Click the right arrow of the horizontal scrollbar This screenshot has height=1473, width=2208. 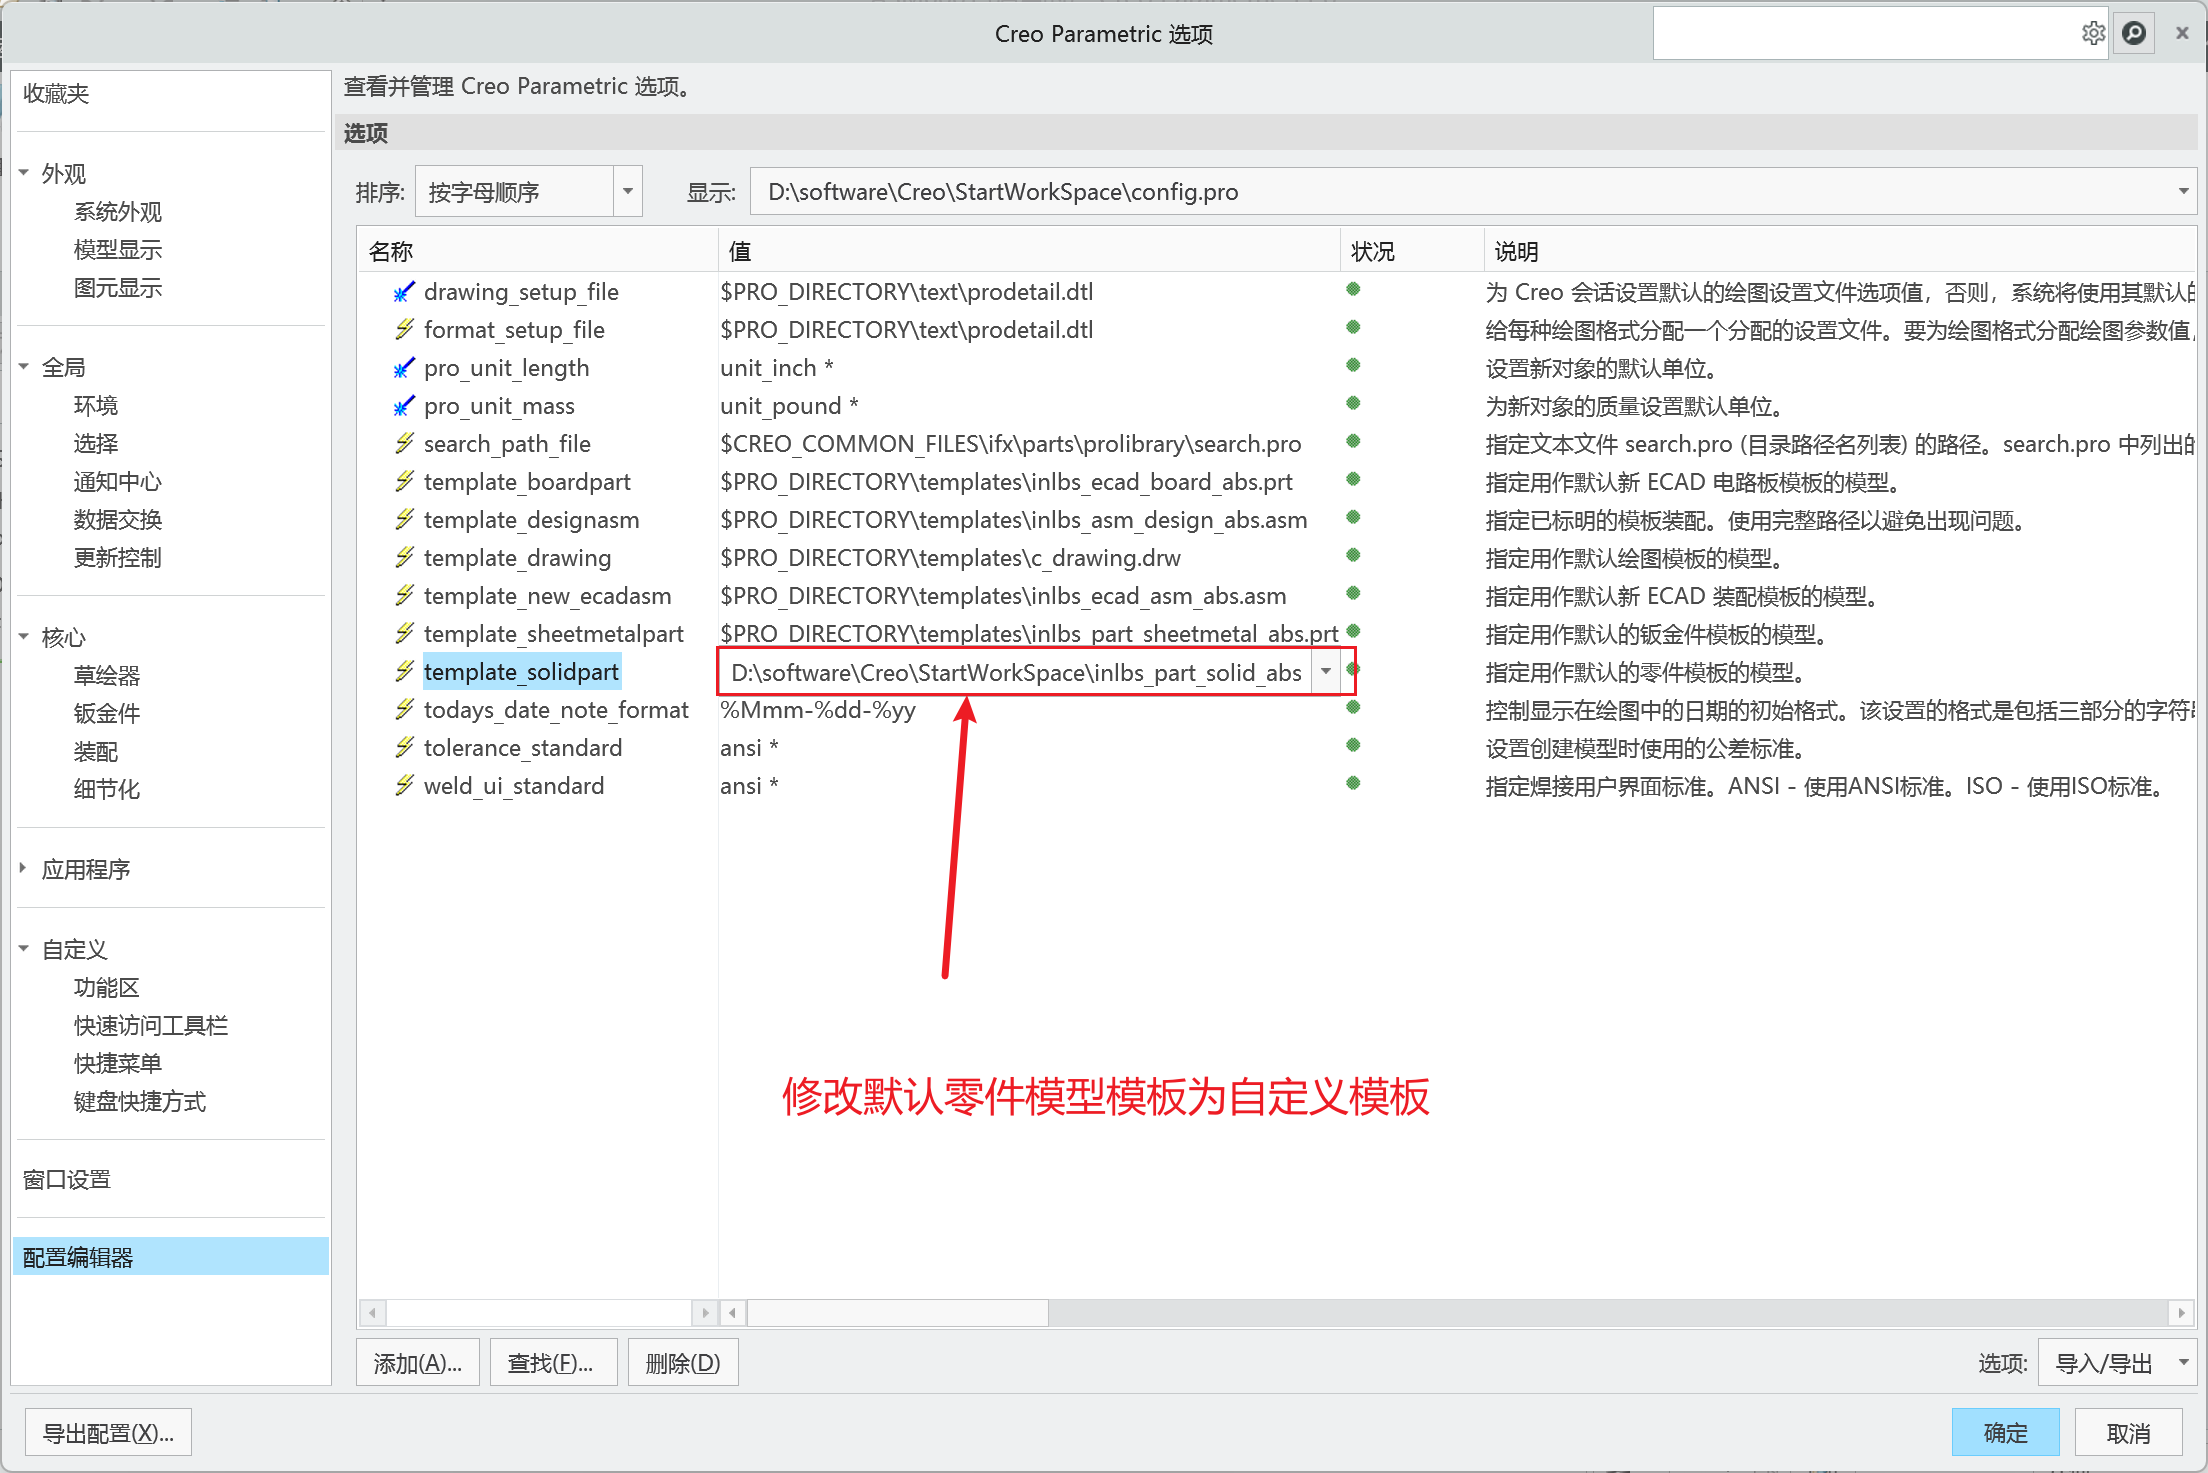coord(2180,1312)
